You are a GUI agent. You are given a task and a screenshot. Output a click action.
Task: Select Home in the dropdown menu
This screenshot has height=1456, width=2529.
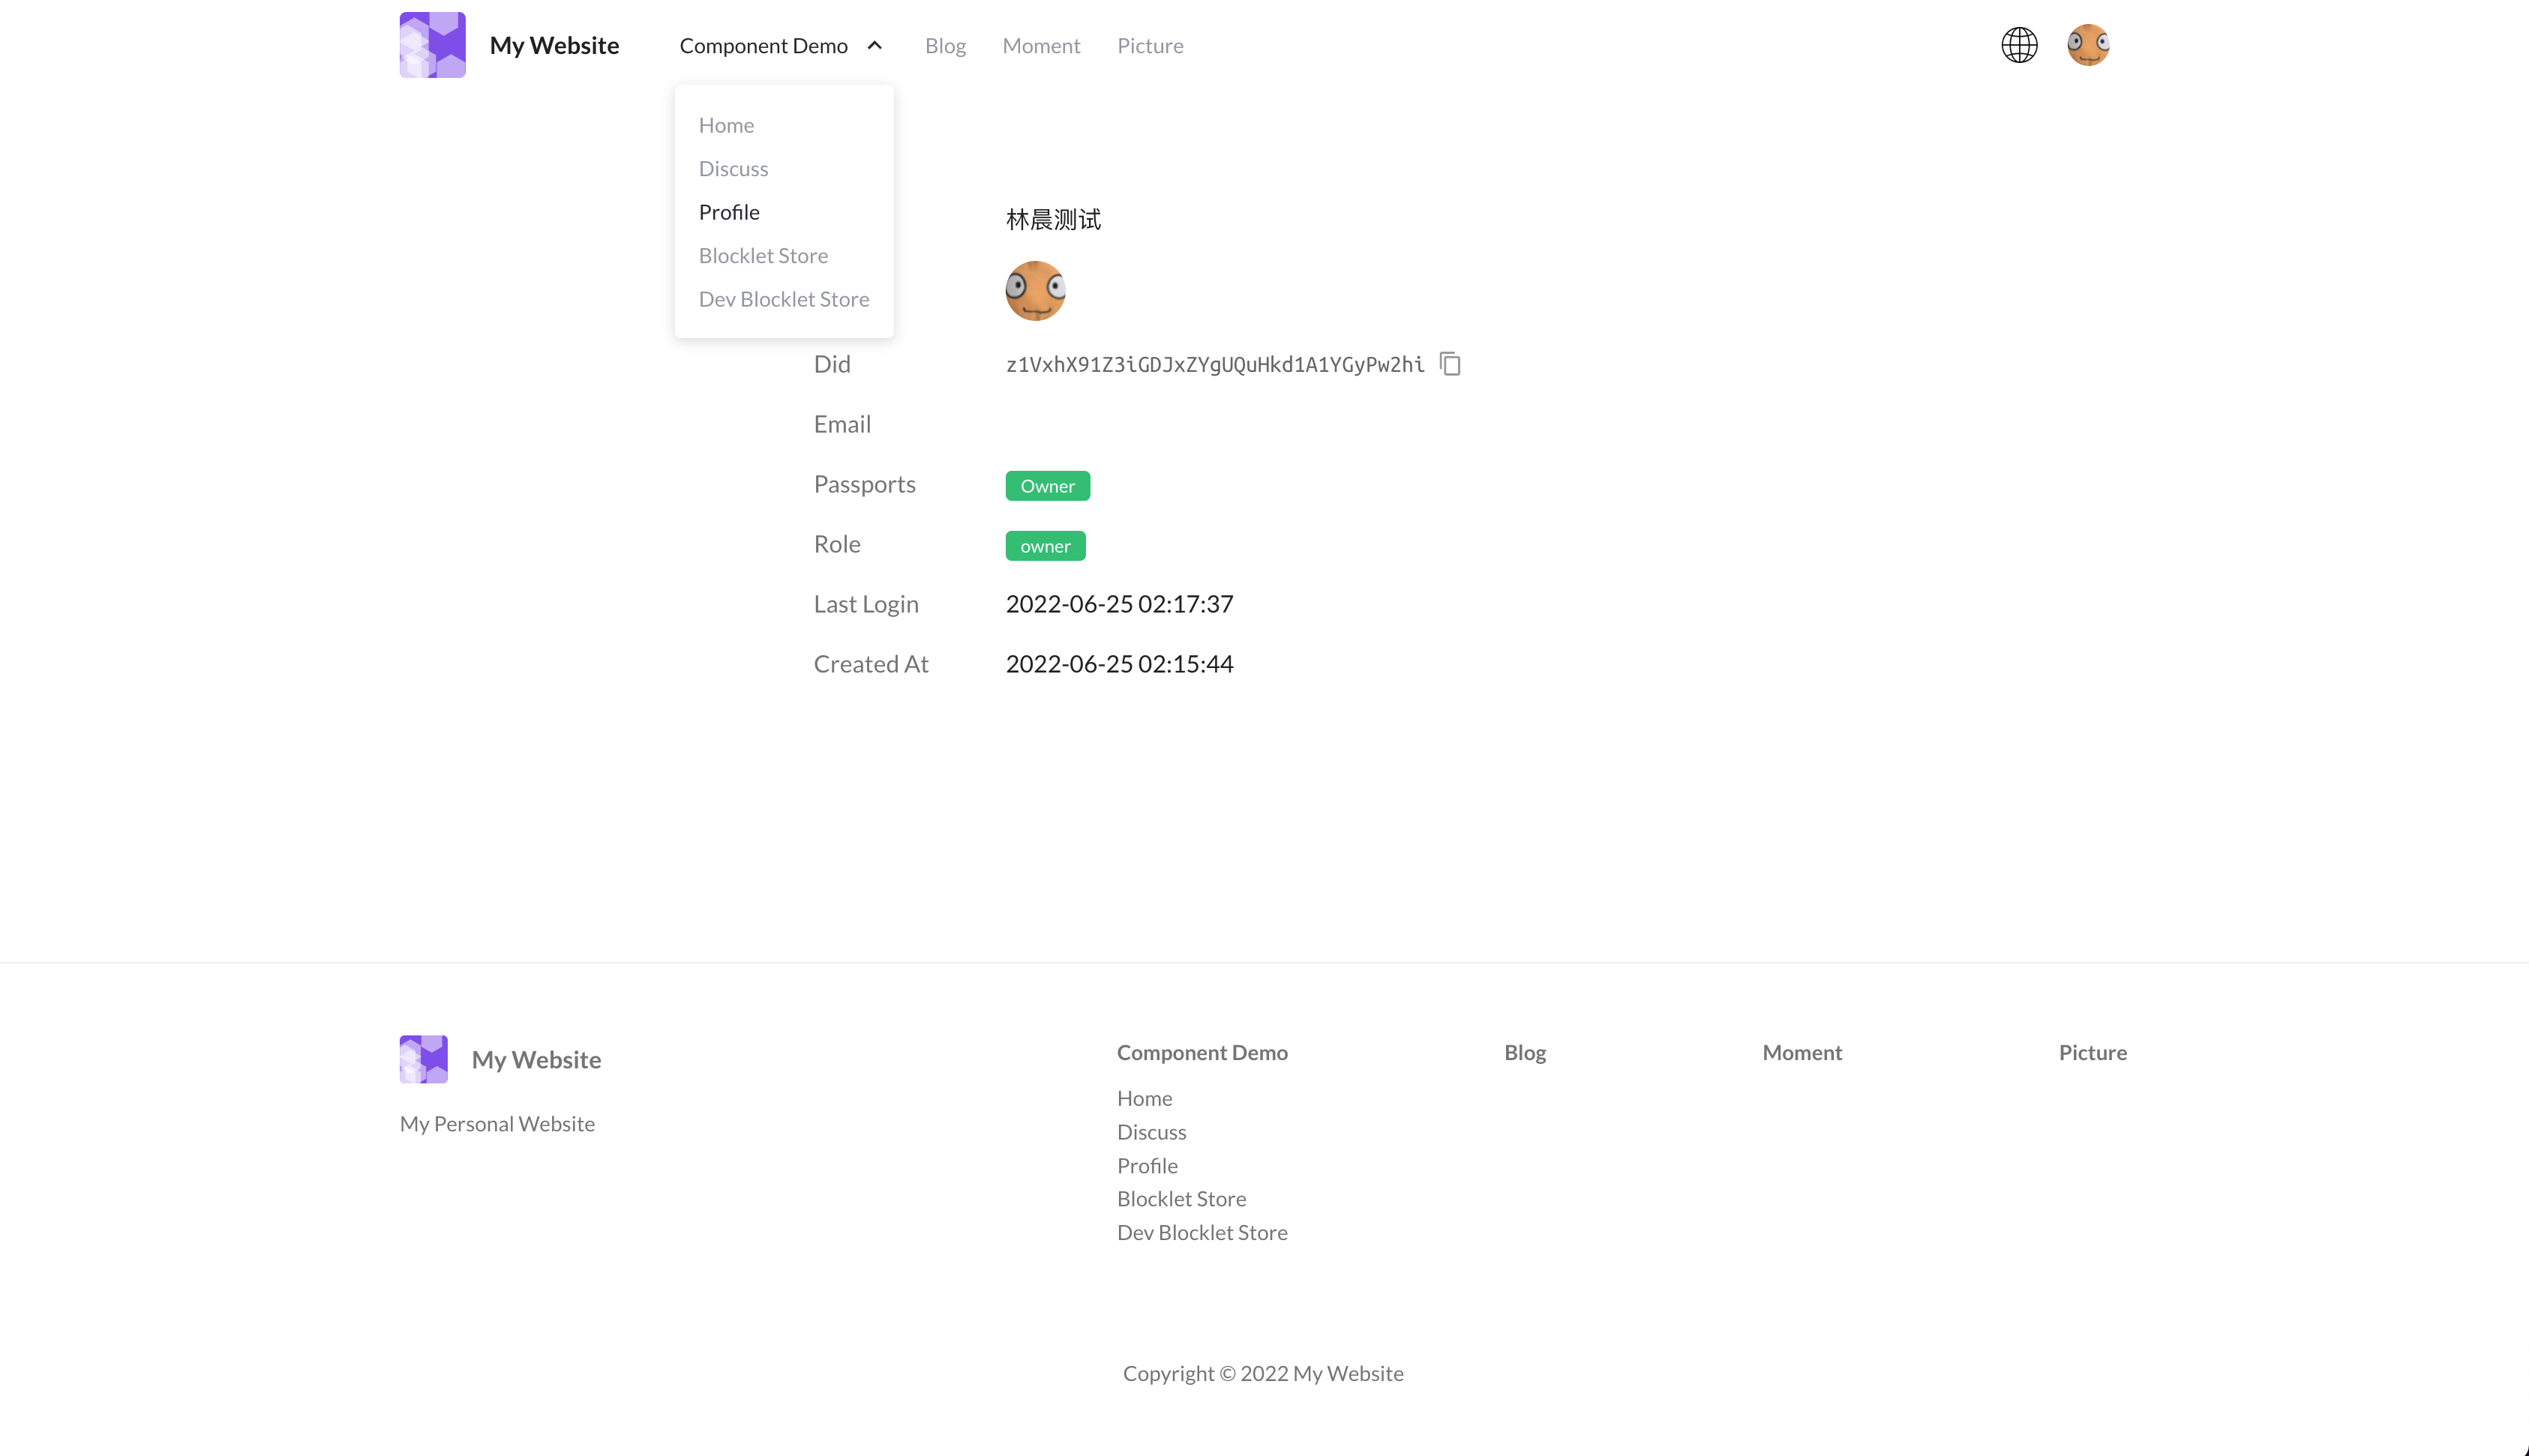pos(726,125)
